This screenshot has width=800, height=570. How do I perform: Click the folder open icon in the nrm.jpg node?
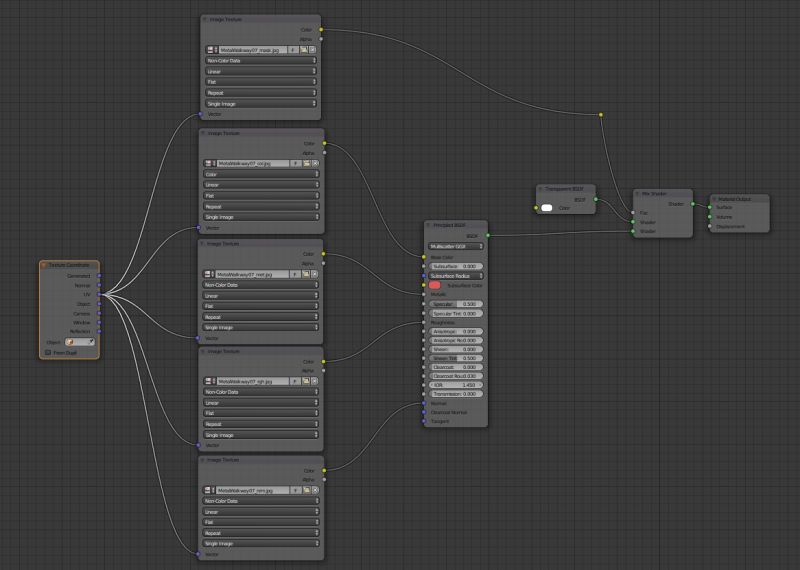307,490
